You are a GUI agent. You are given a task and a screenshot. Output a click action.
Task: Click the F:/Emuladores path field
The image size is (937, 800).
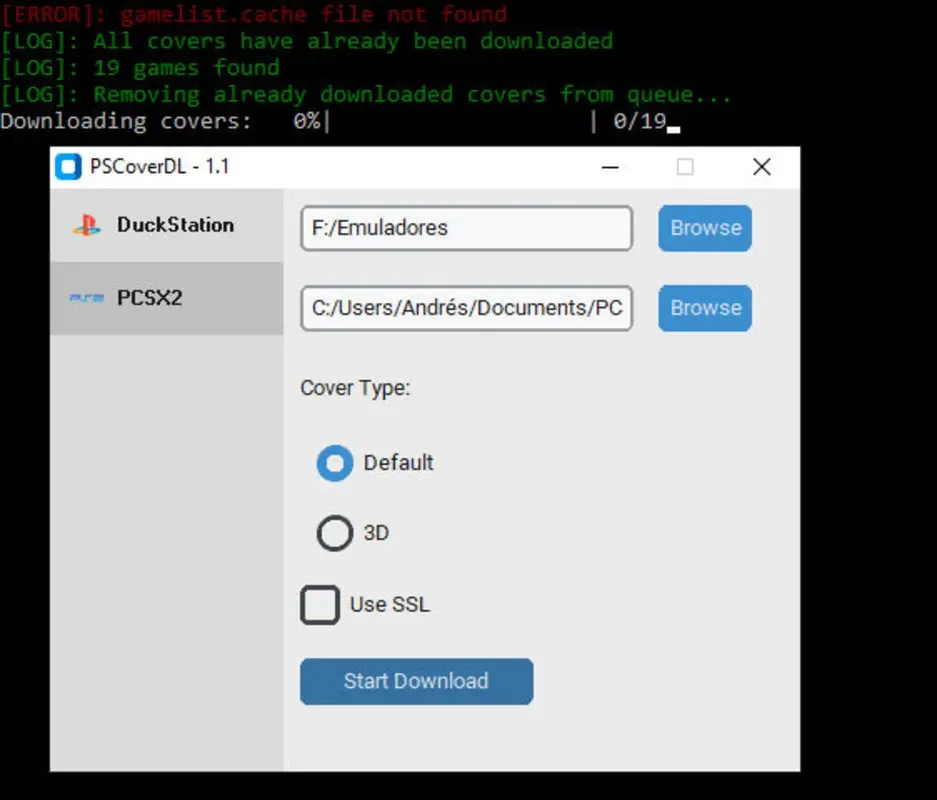click(465, 228)
